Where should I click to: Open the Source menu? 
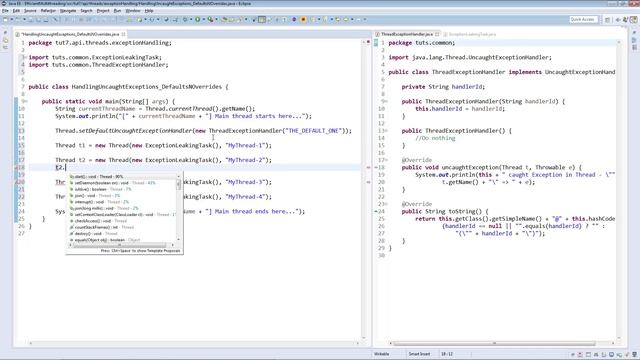30,11
